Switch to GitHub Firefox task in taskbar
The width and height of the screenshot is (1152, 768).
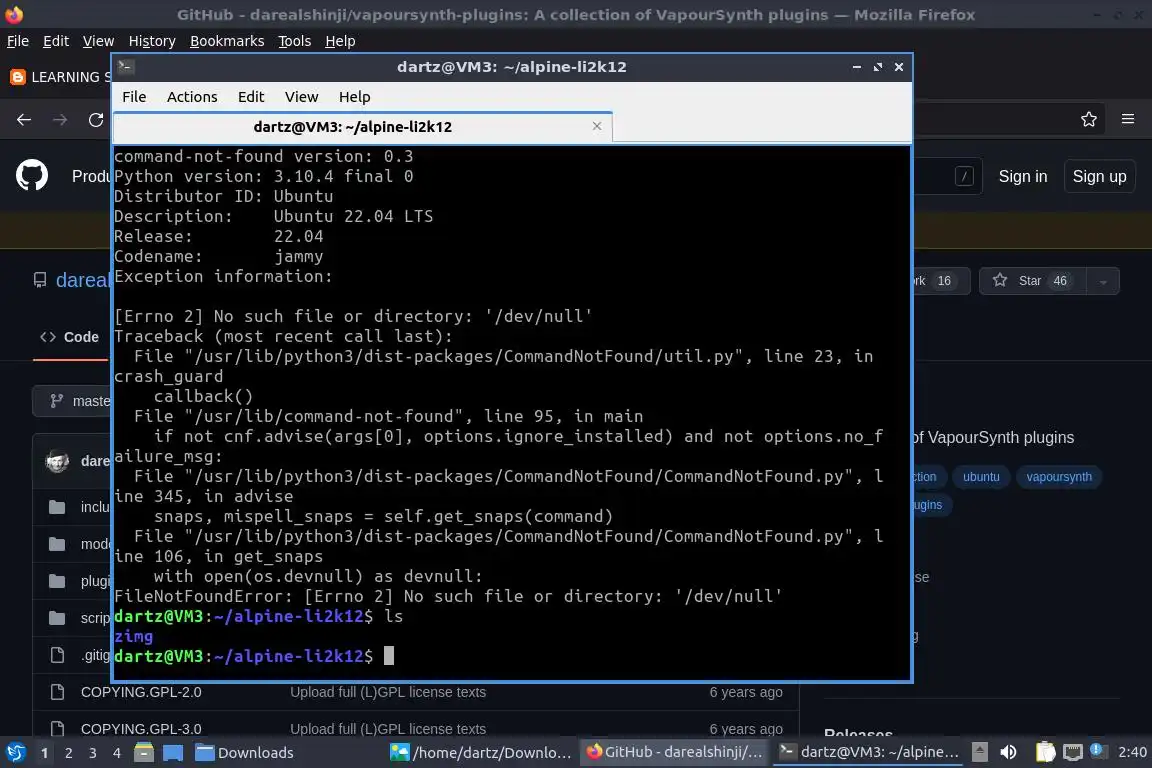[674, 752]
